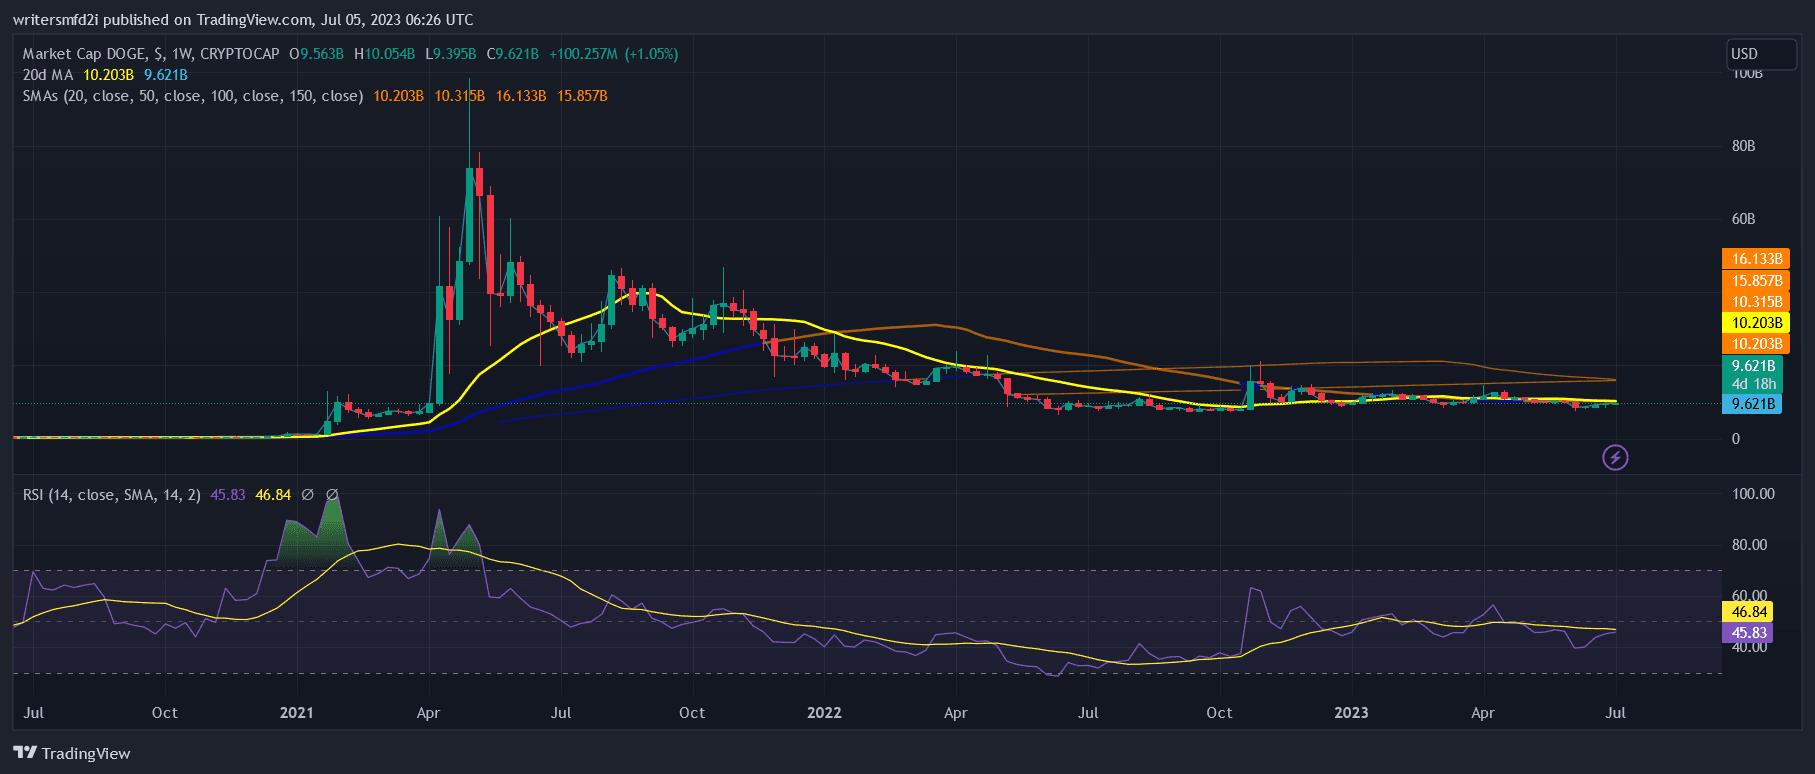Viewport: 1815px width, 774px height.
Task: Click the purple 45.83 RSI label
Action: 1749,633
